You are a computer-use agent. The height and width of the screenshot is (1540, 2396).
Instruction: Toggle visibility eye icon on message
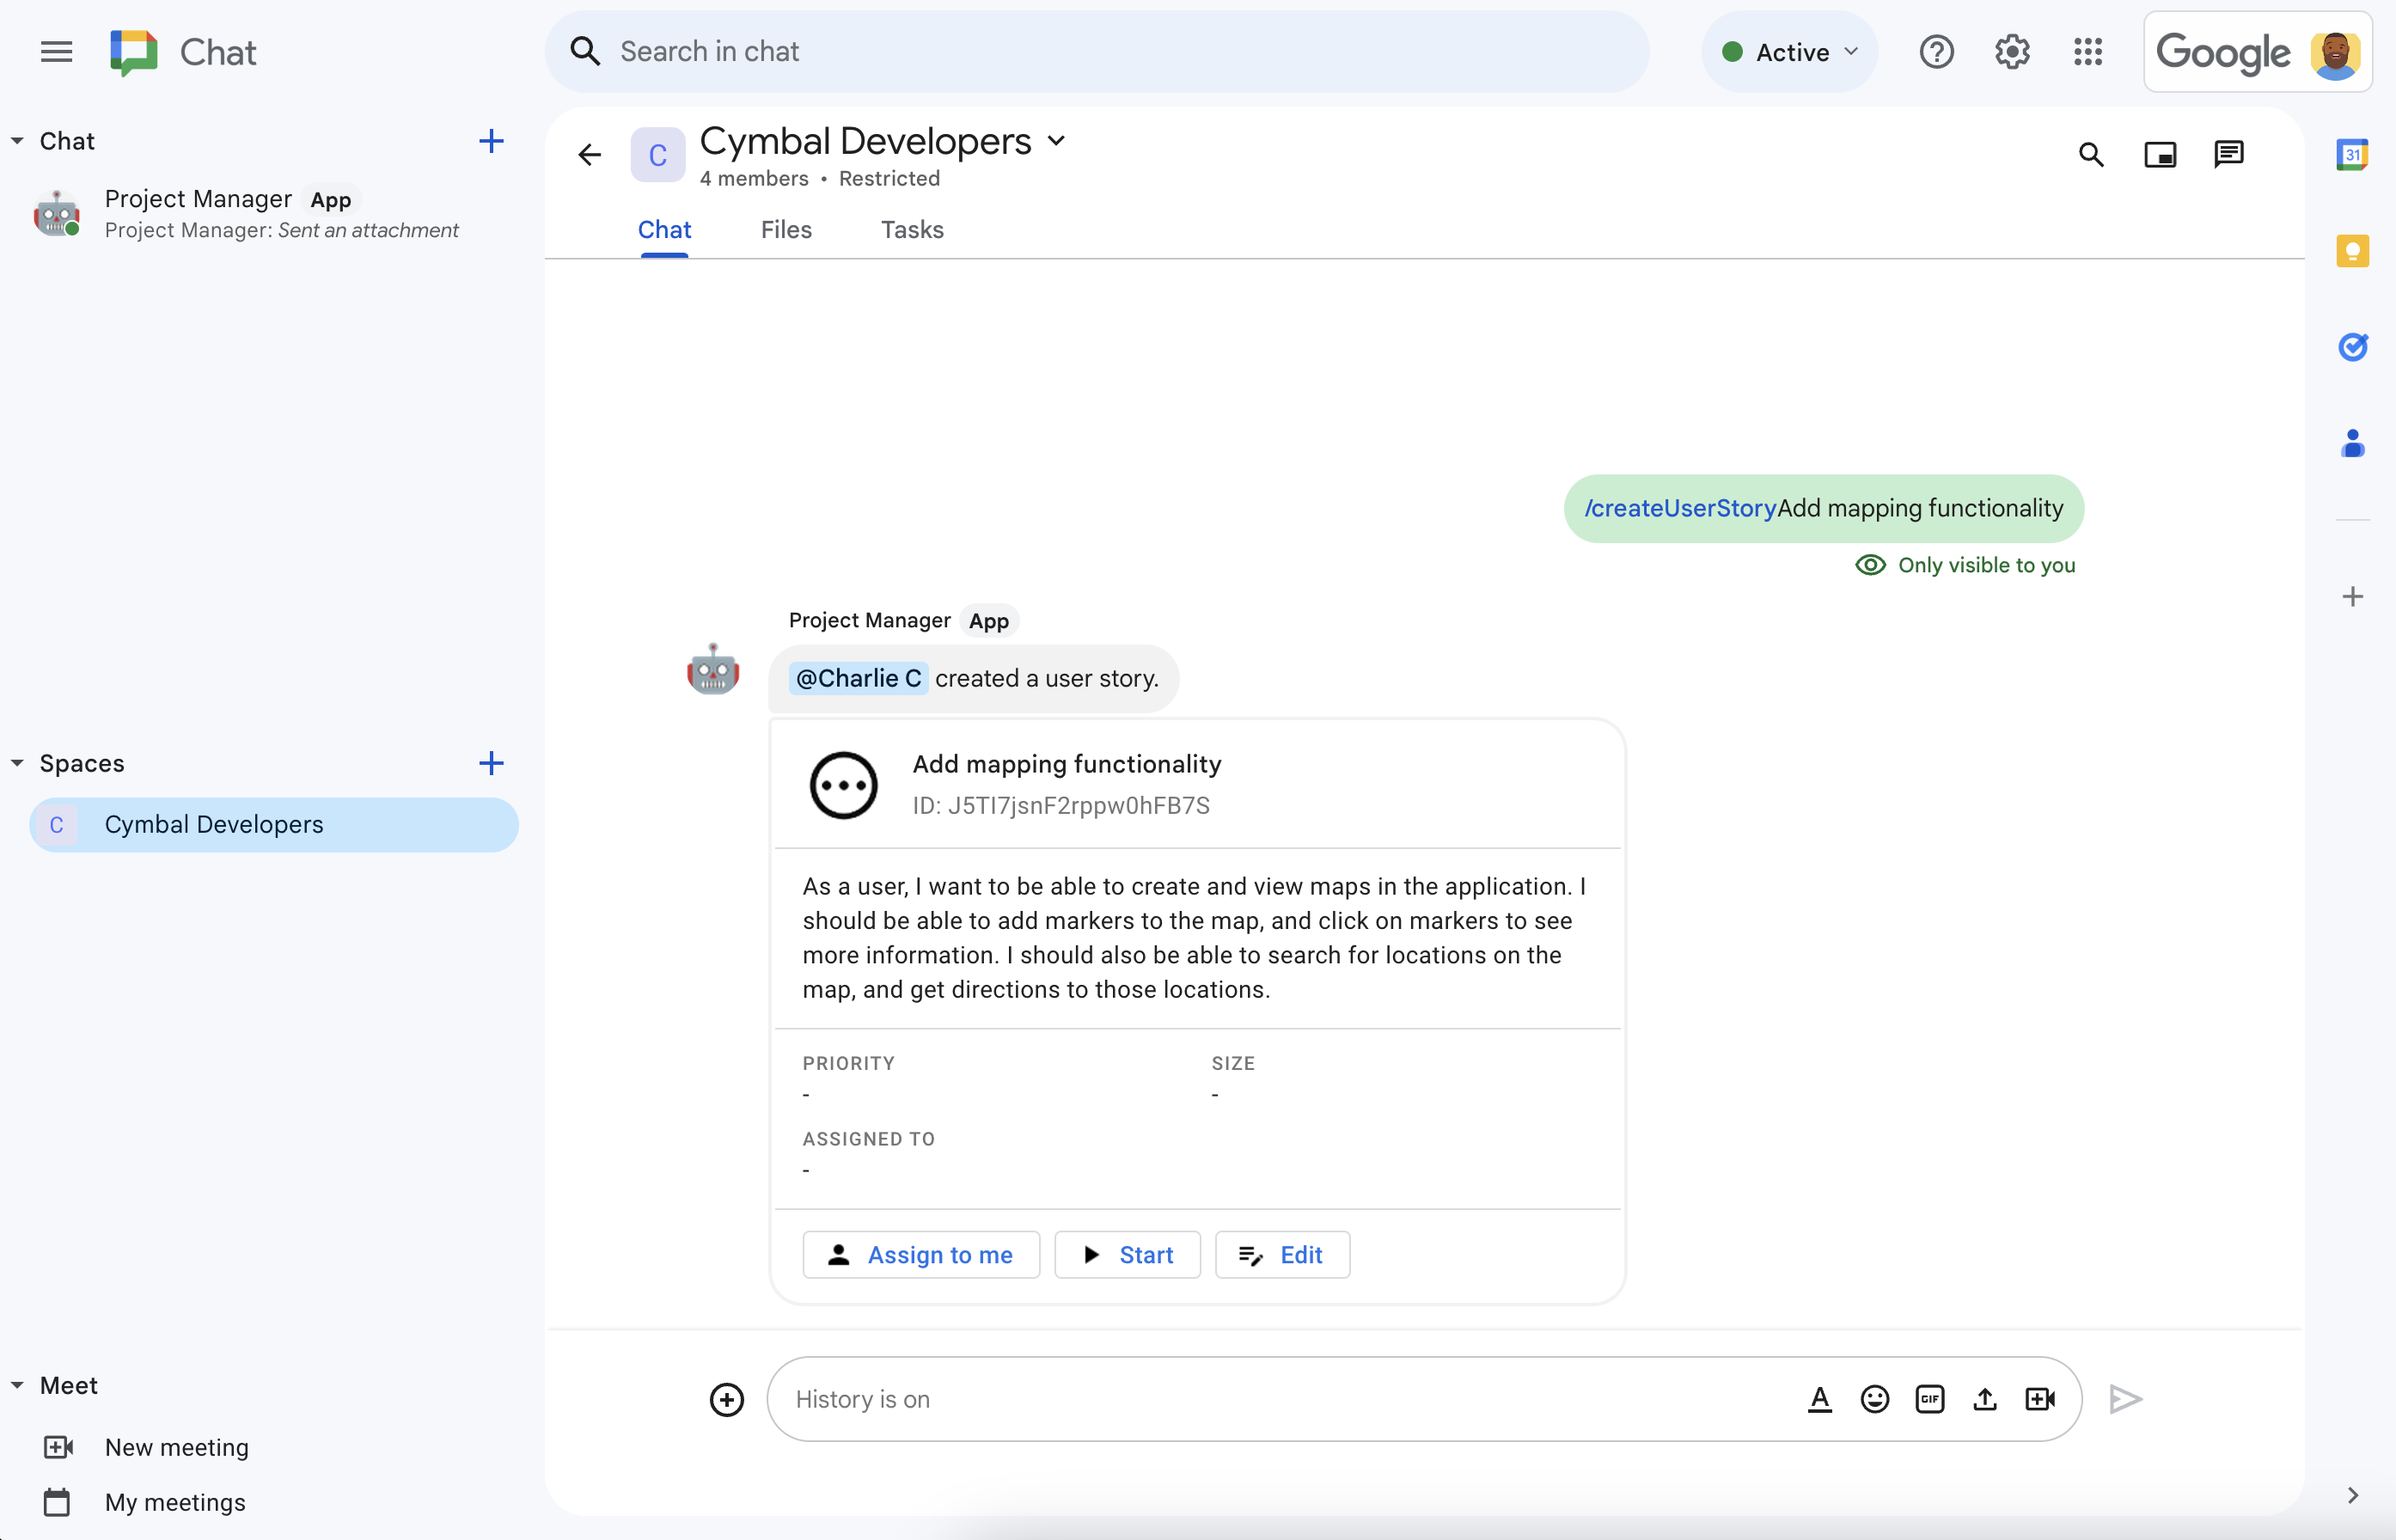1870,564
